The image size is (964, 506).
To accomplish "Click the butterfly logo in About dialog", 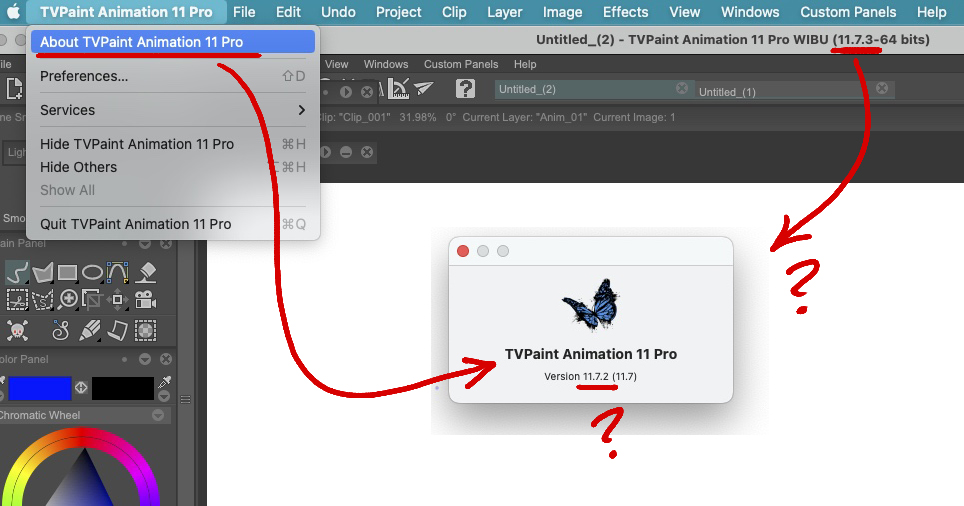I will 591,304.
